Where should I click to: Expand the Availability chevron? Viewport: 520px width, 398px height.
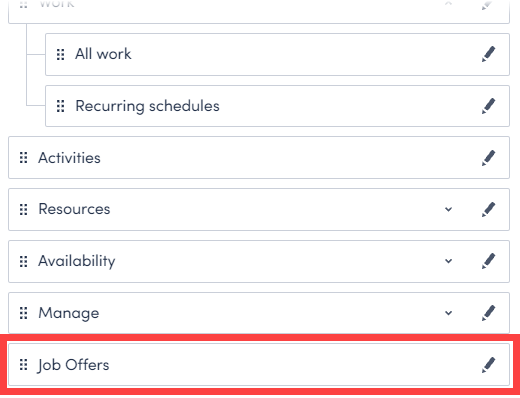pos(449,261)
